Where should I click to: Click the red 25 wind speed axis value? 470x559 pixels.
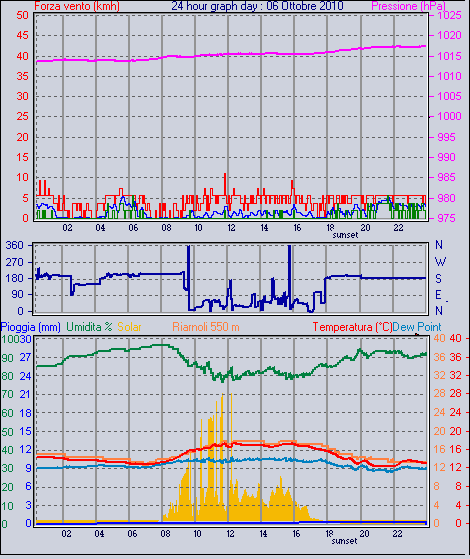(22, 116)
